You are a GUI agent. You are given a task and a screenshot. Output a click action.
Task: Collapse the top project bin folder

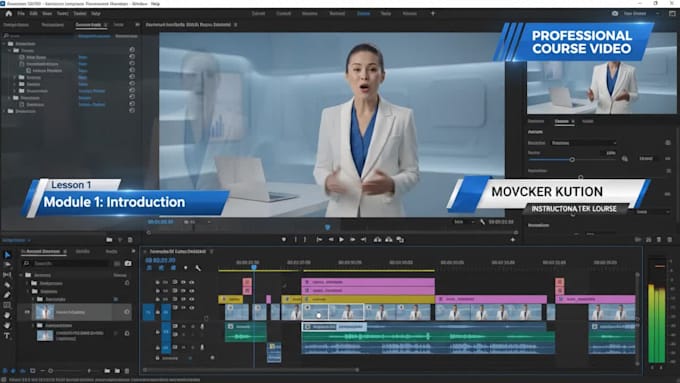click(x=21, y=275)
